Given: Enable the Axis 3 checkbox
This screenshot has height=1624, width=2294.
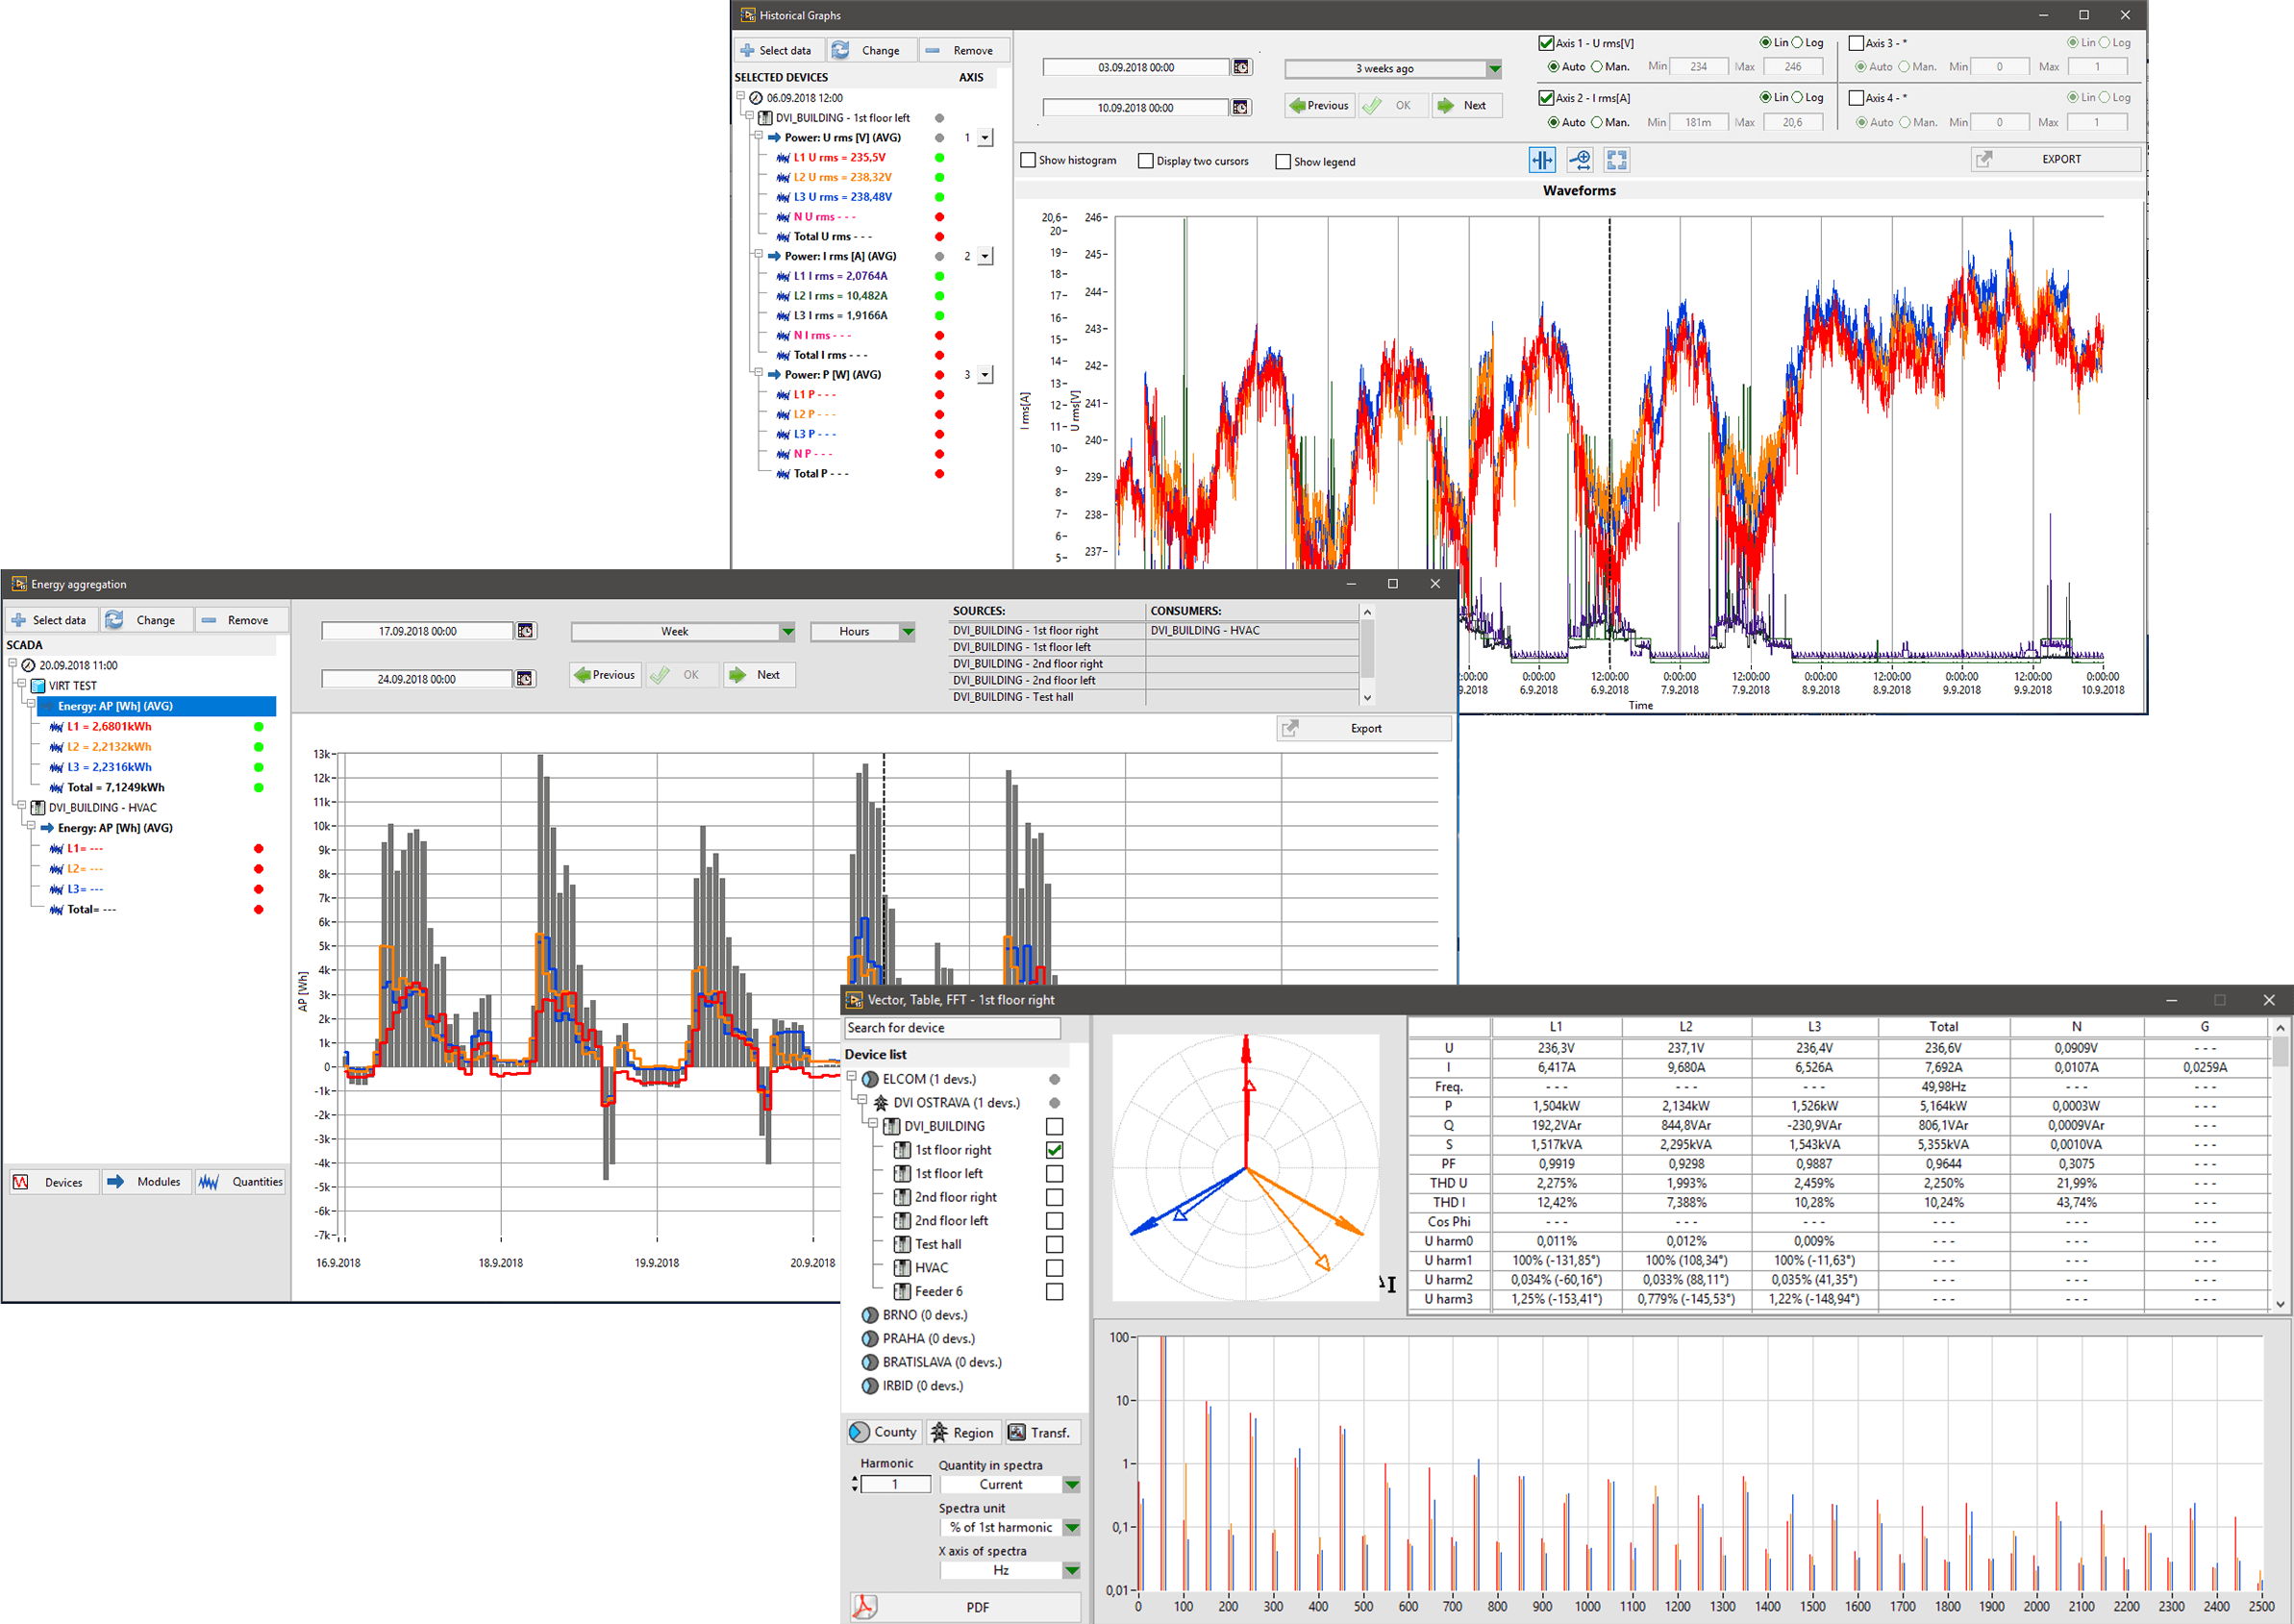Looking at the screenshot, I should click(x=1855, y=42).
